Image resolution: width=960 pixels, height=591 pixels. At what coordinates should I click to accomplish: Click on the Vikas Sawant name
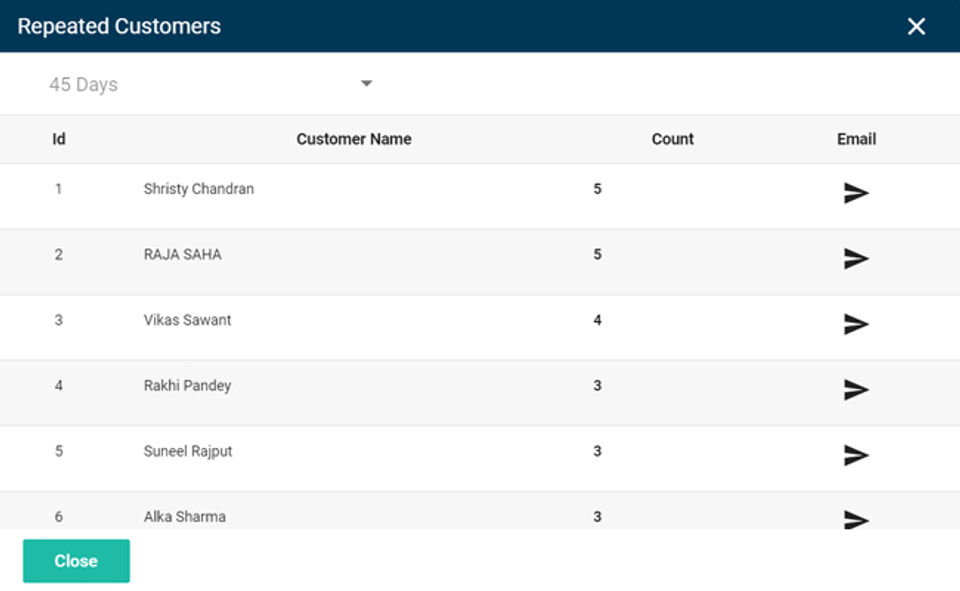(x=188, y=320)
